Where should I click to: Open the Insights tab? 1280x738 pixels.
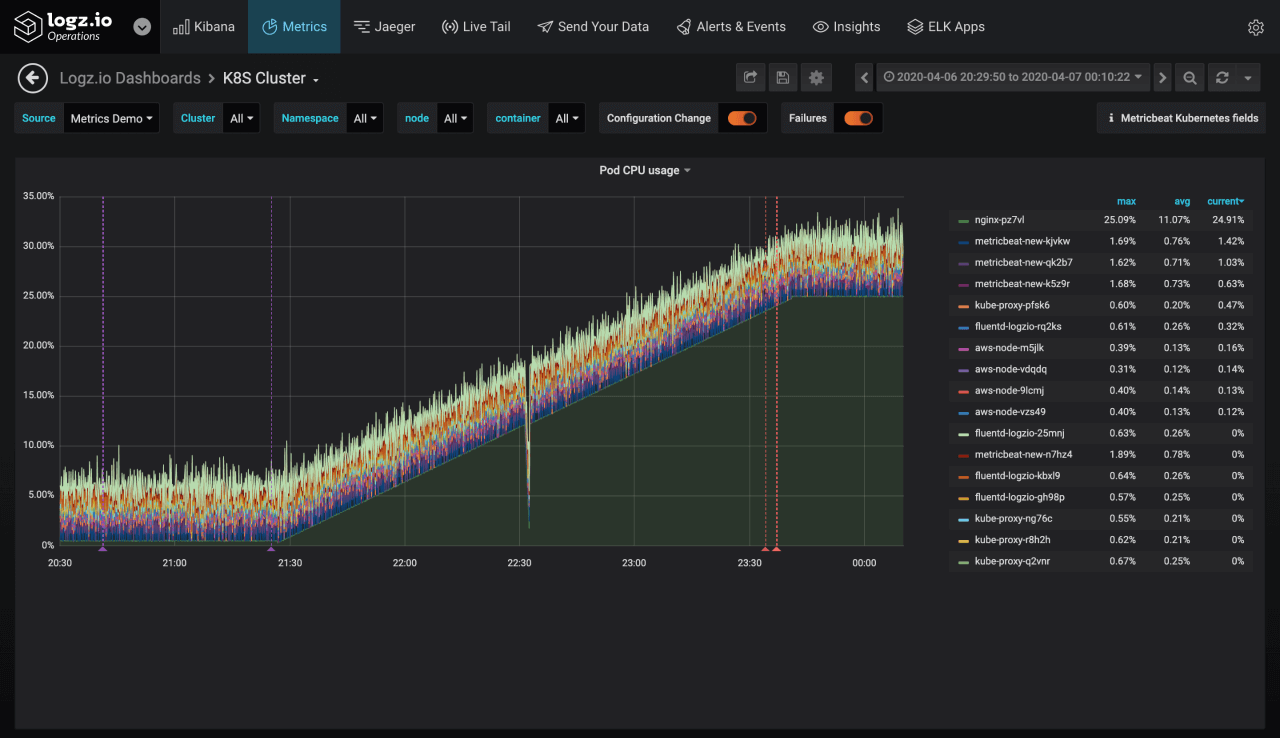click(846, 27)
